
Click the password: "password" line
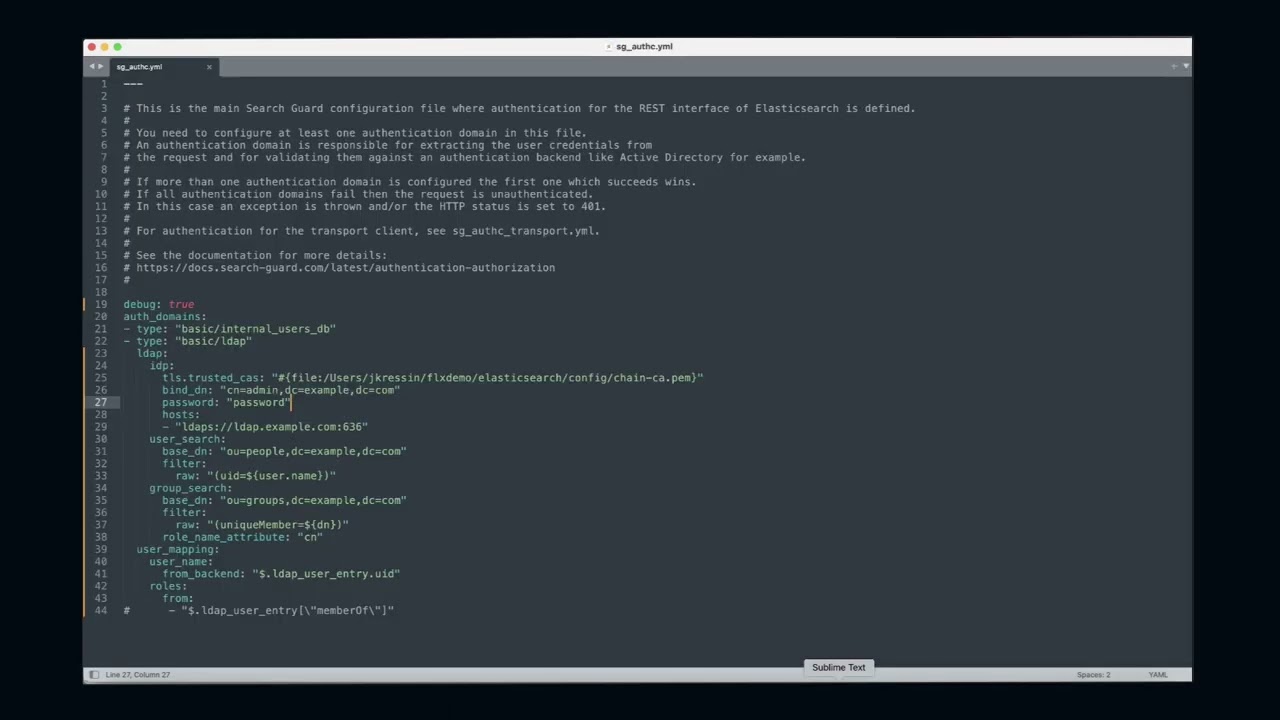point(226,402)
